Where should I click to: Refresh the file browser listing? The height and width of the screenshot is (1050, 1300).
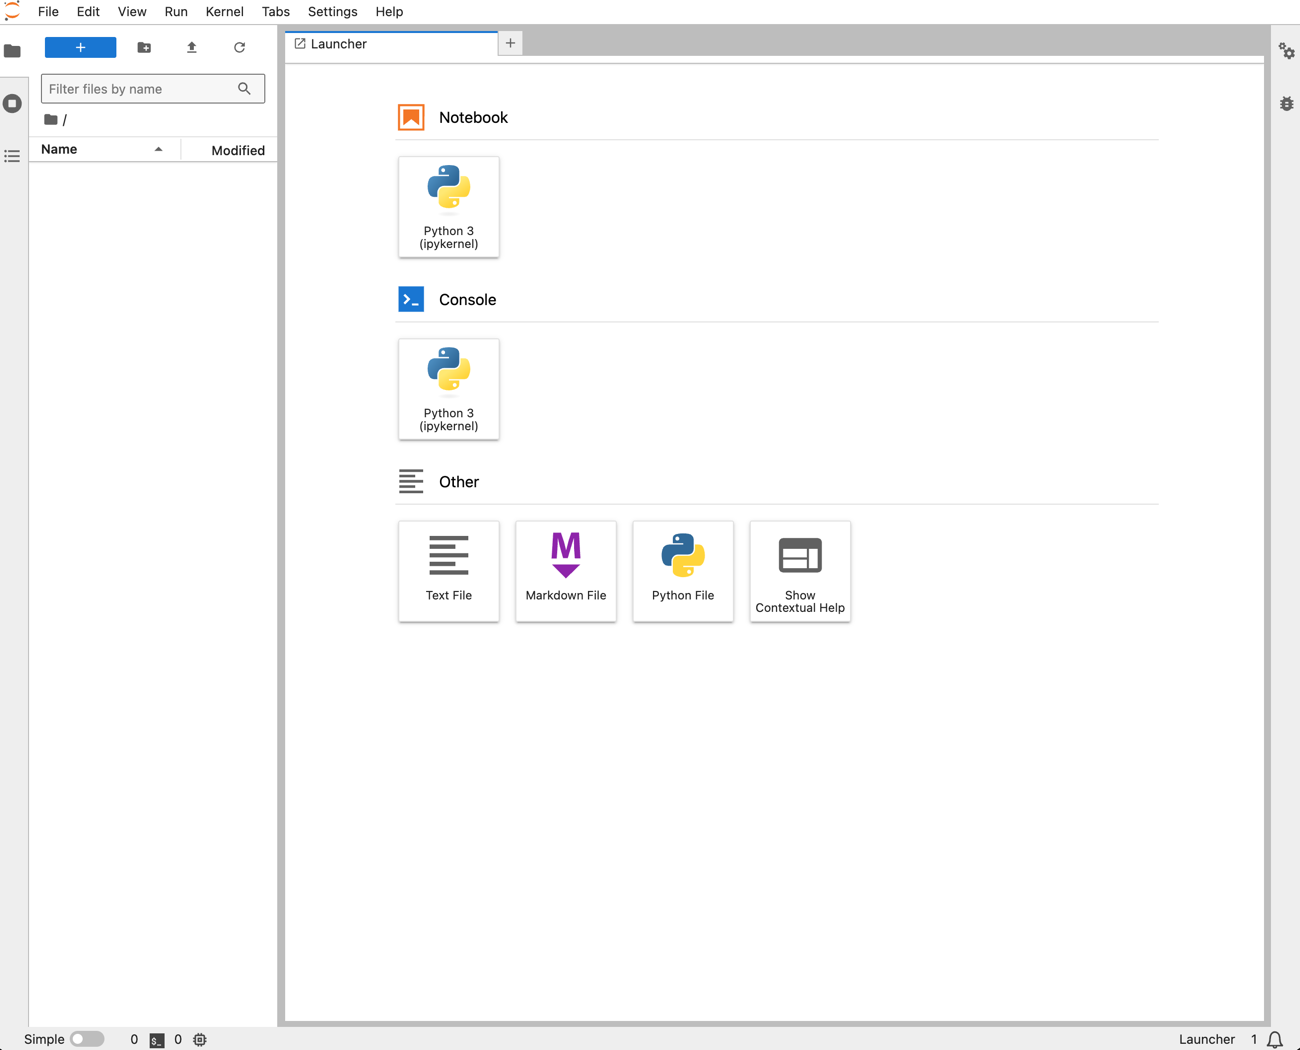point(239,47)
